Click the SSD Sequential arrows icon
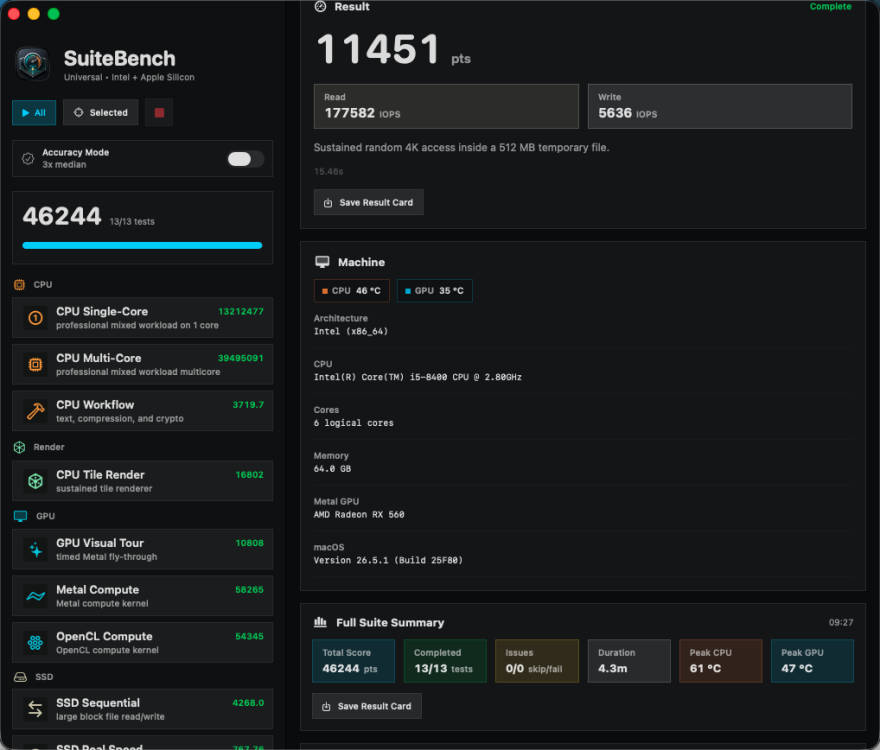Screen dimensions: 880x750 35,710
